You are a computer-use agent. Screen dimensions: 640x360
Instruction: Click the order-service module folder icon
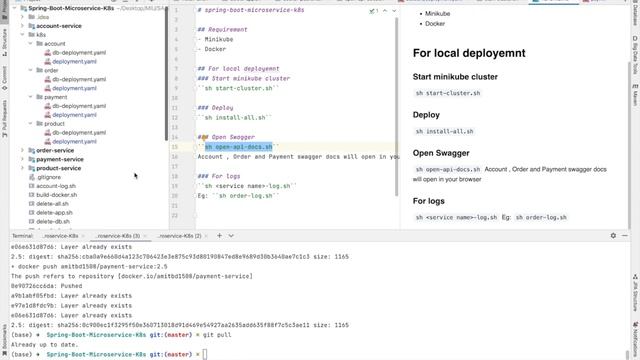pyautogui.click(x=31, y=150)
